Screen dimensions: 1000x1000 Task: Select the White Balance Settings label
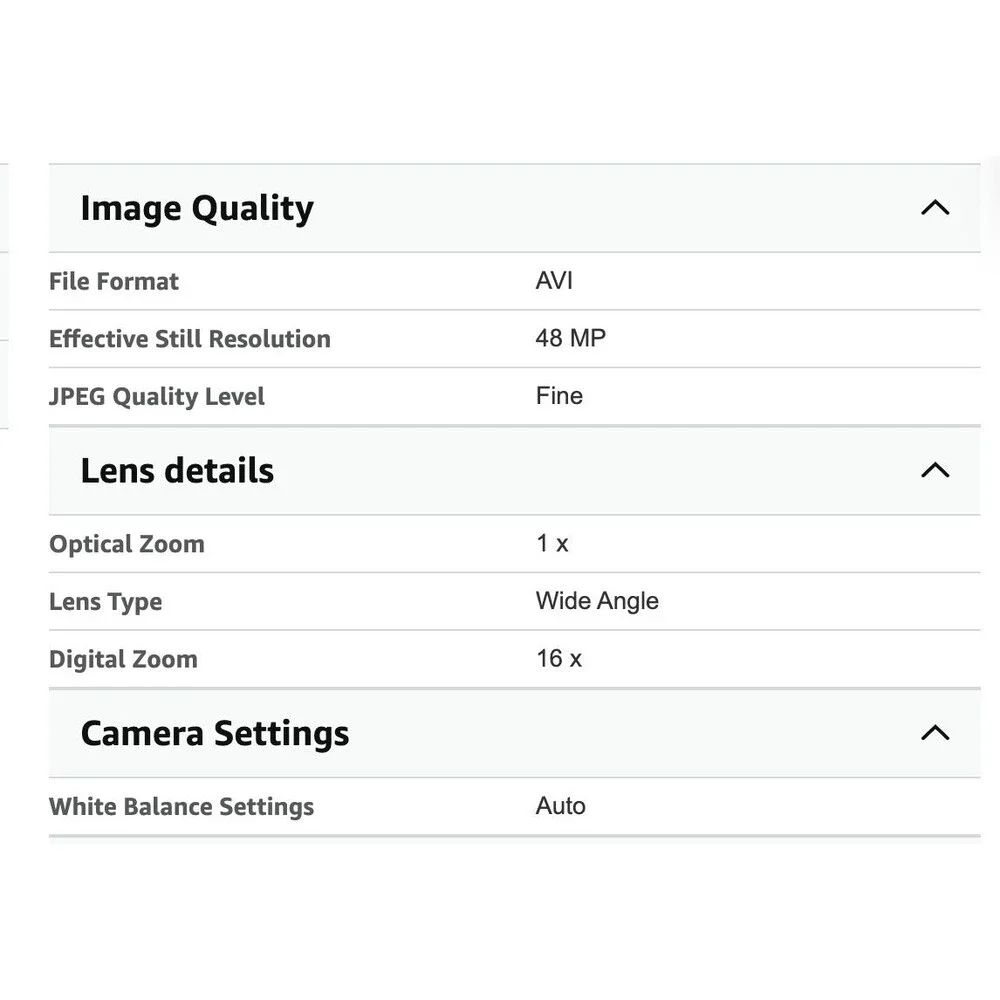coord(182,807)
